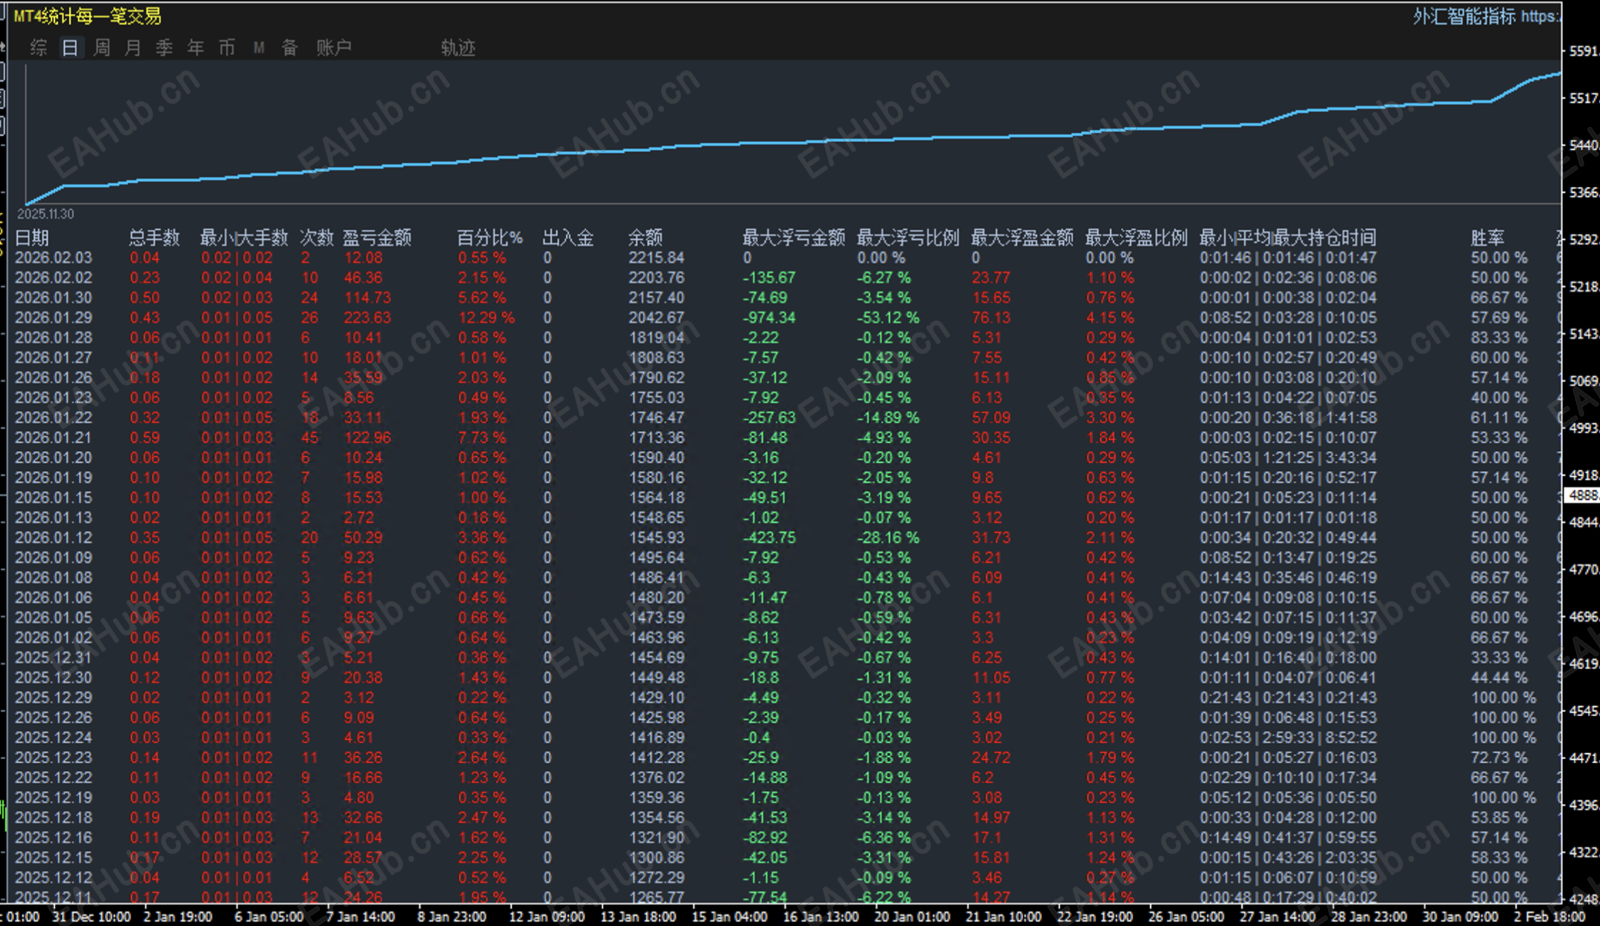The height and width of the screenshot is (926, 1600).
Task: Click the -28.16 % drawdown cell
Action: point(888,537)
